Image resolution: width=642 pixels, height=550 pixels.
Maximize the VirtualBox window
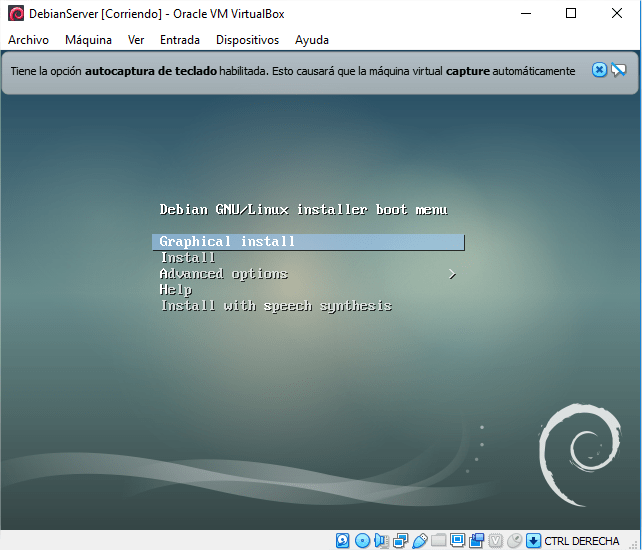point(571,14)
